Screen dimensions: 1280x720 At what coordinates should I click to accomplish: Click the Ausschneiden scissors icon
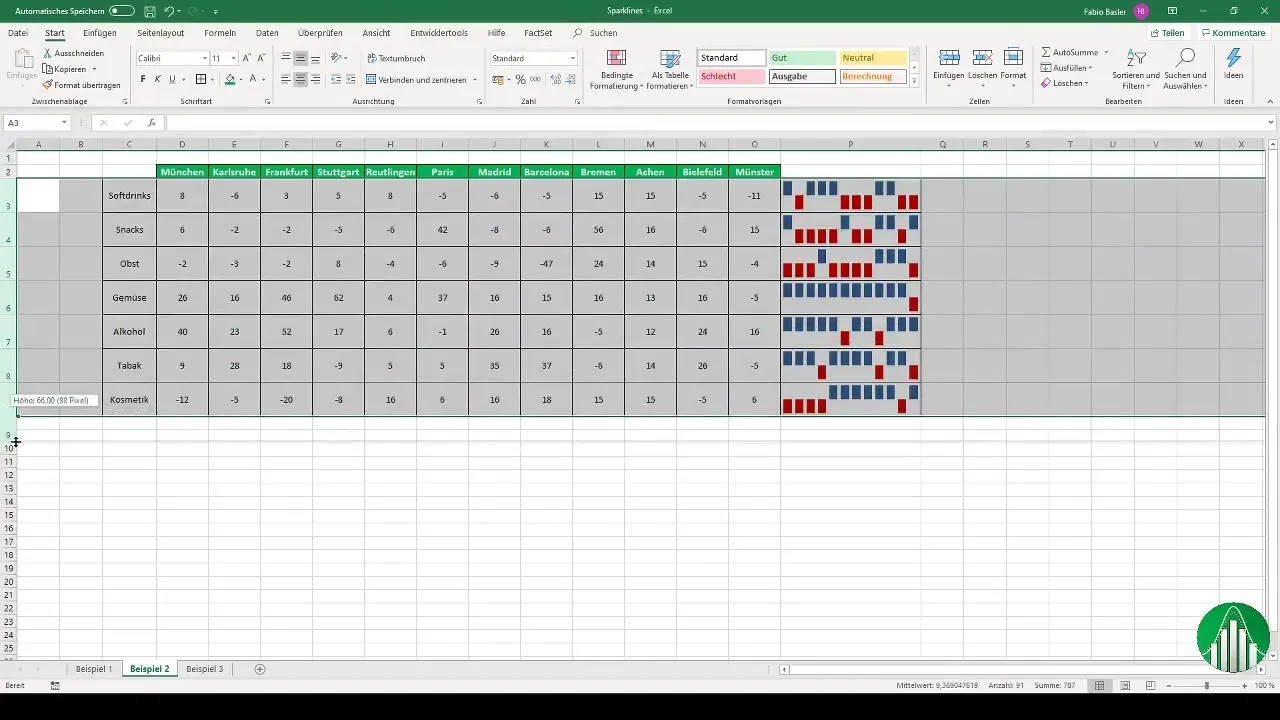click(48, 53)
